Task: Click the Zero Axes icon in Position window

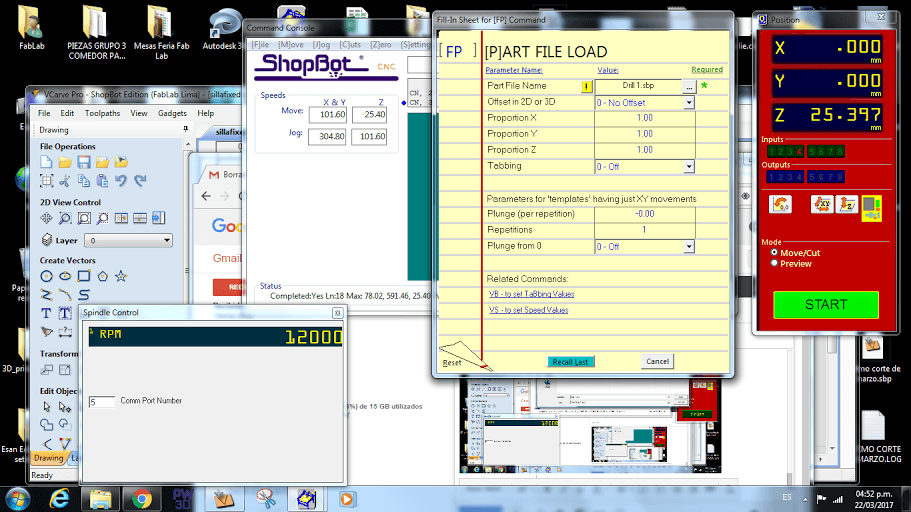Action: coord(780,204)
